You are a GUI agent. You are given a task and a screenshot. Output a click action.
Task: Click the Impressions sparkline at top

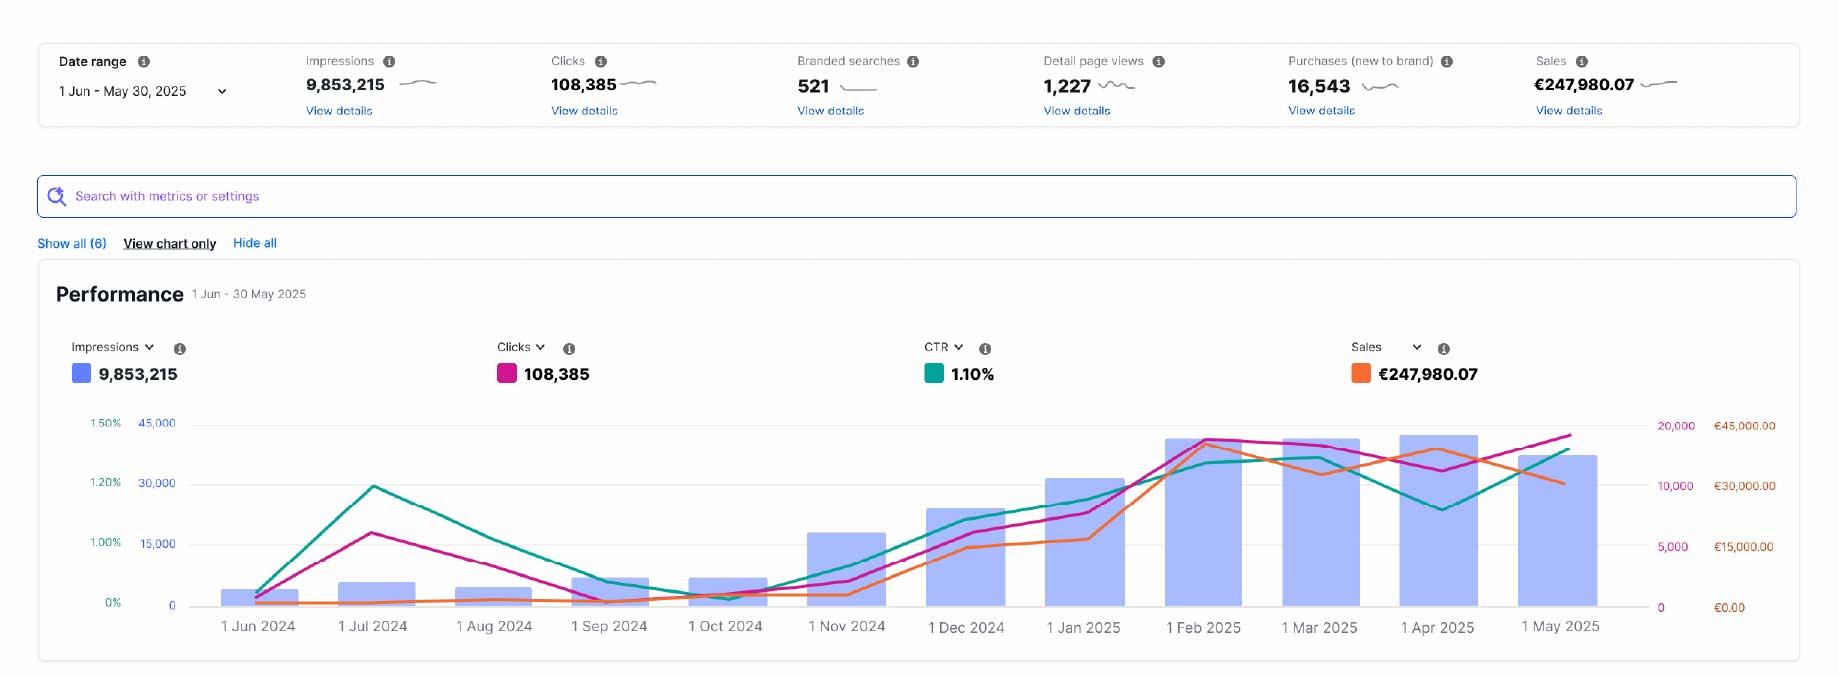pyautogui.click(x=418, y=83)
